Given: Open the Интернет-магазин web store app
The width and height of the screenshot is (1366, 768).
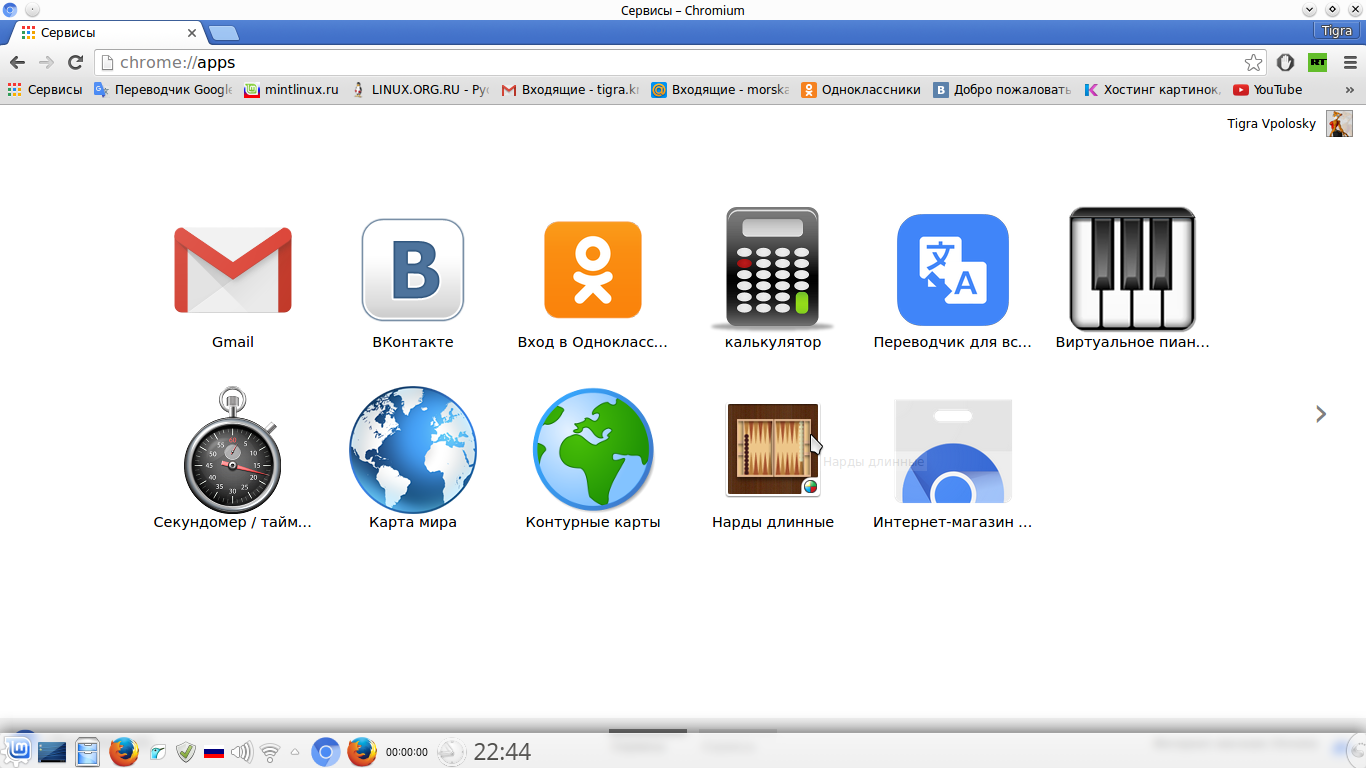Looking at the screenshot, I should [x=953, y=450].
